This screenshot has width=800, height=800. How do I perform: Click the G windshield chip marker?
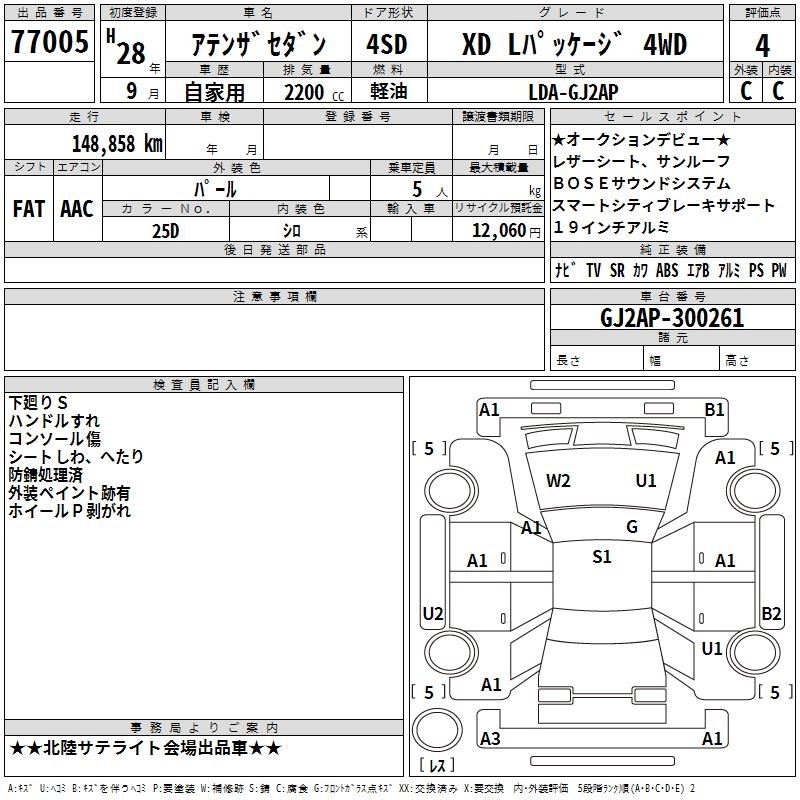[631, 527]
